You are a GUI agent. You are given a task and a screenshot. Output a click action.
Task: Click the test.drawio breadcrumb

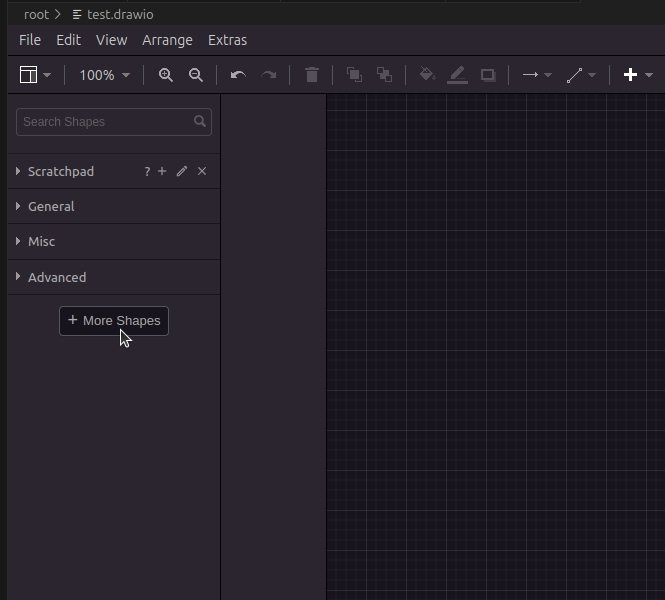[120, 15]
